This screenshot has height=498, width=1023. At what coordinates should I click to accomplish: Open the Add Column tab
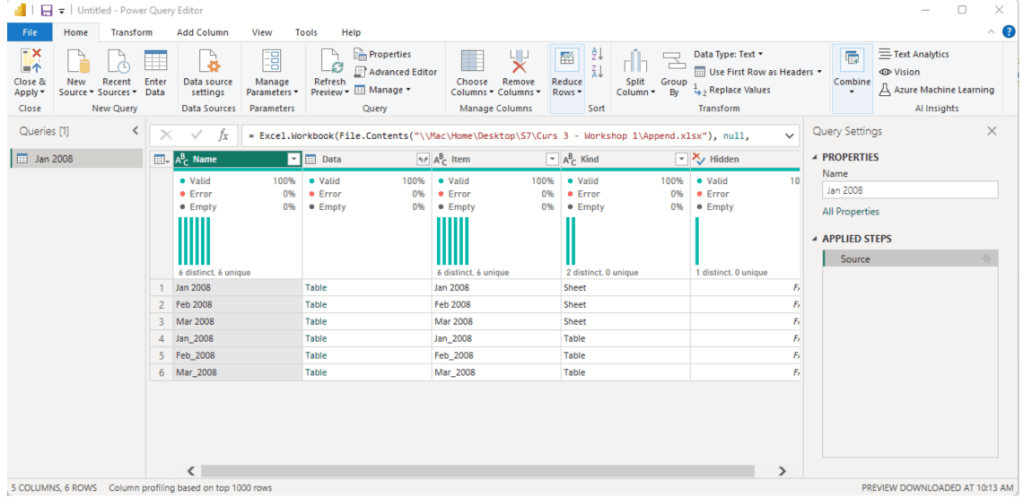[202, 32]
